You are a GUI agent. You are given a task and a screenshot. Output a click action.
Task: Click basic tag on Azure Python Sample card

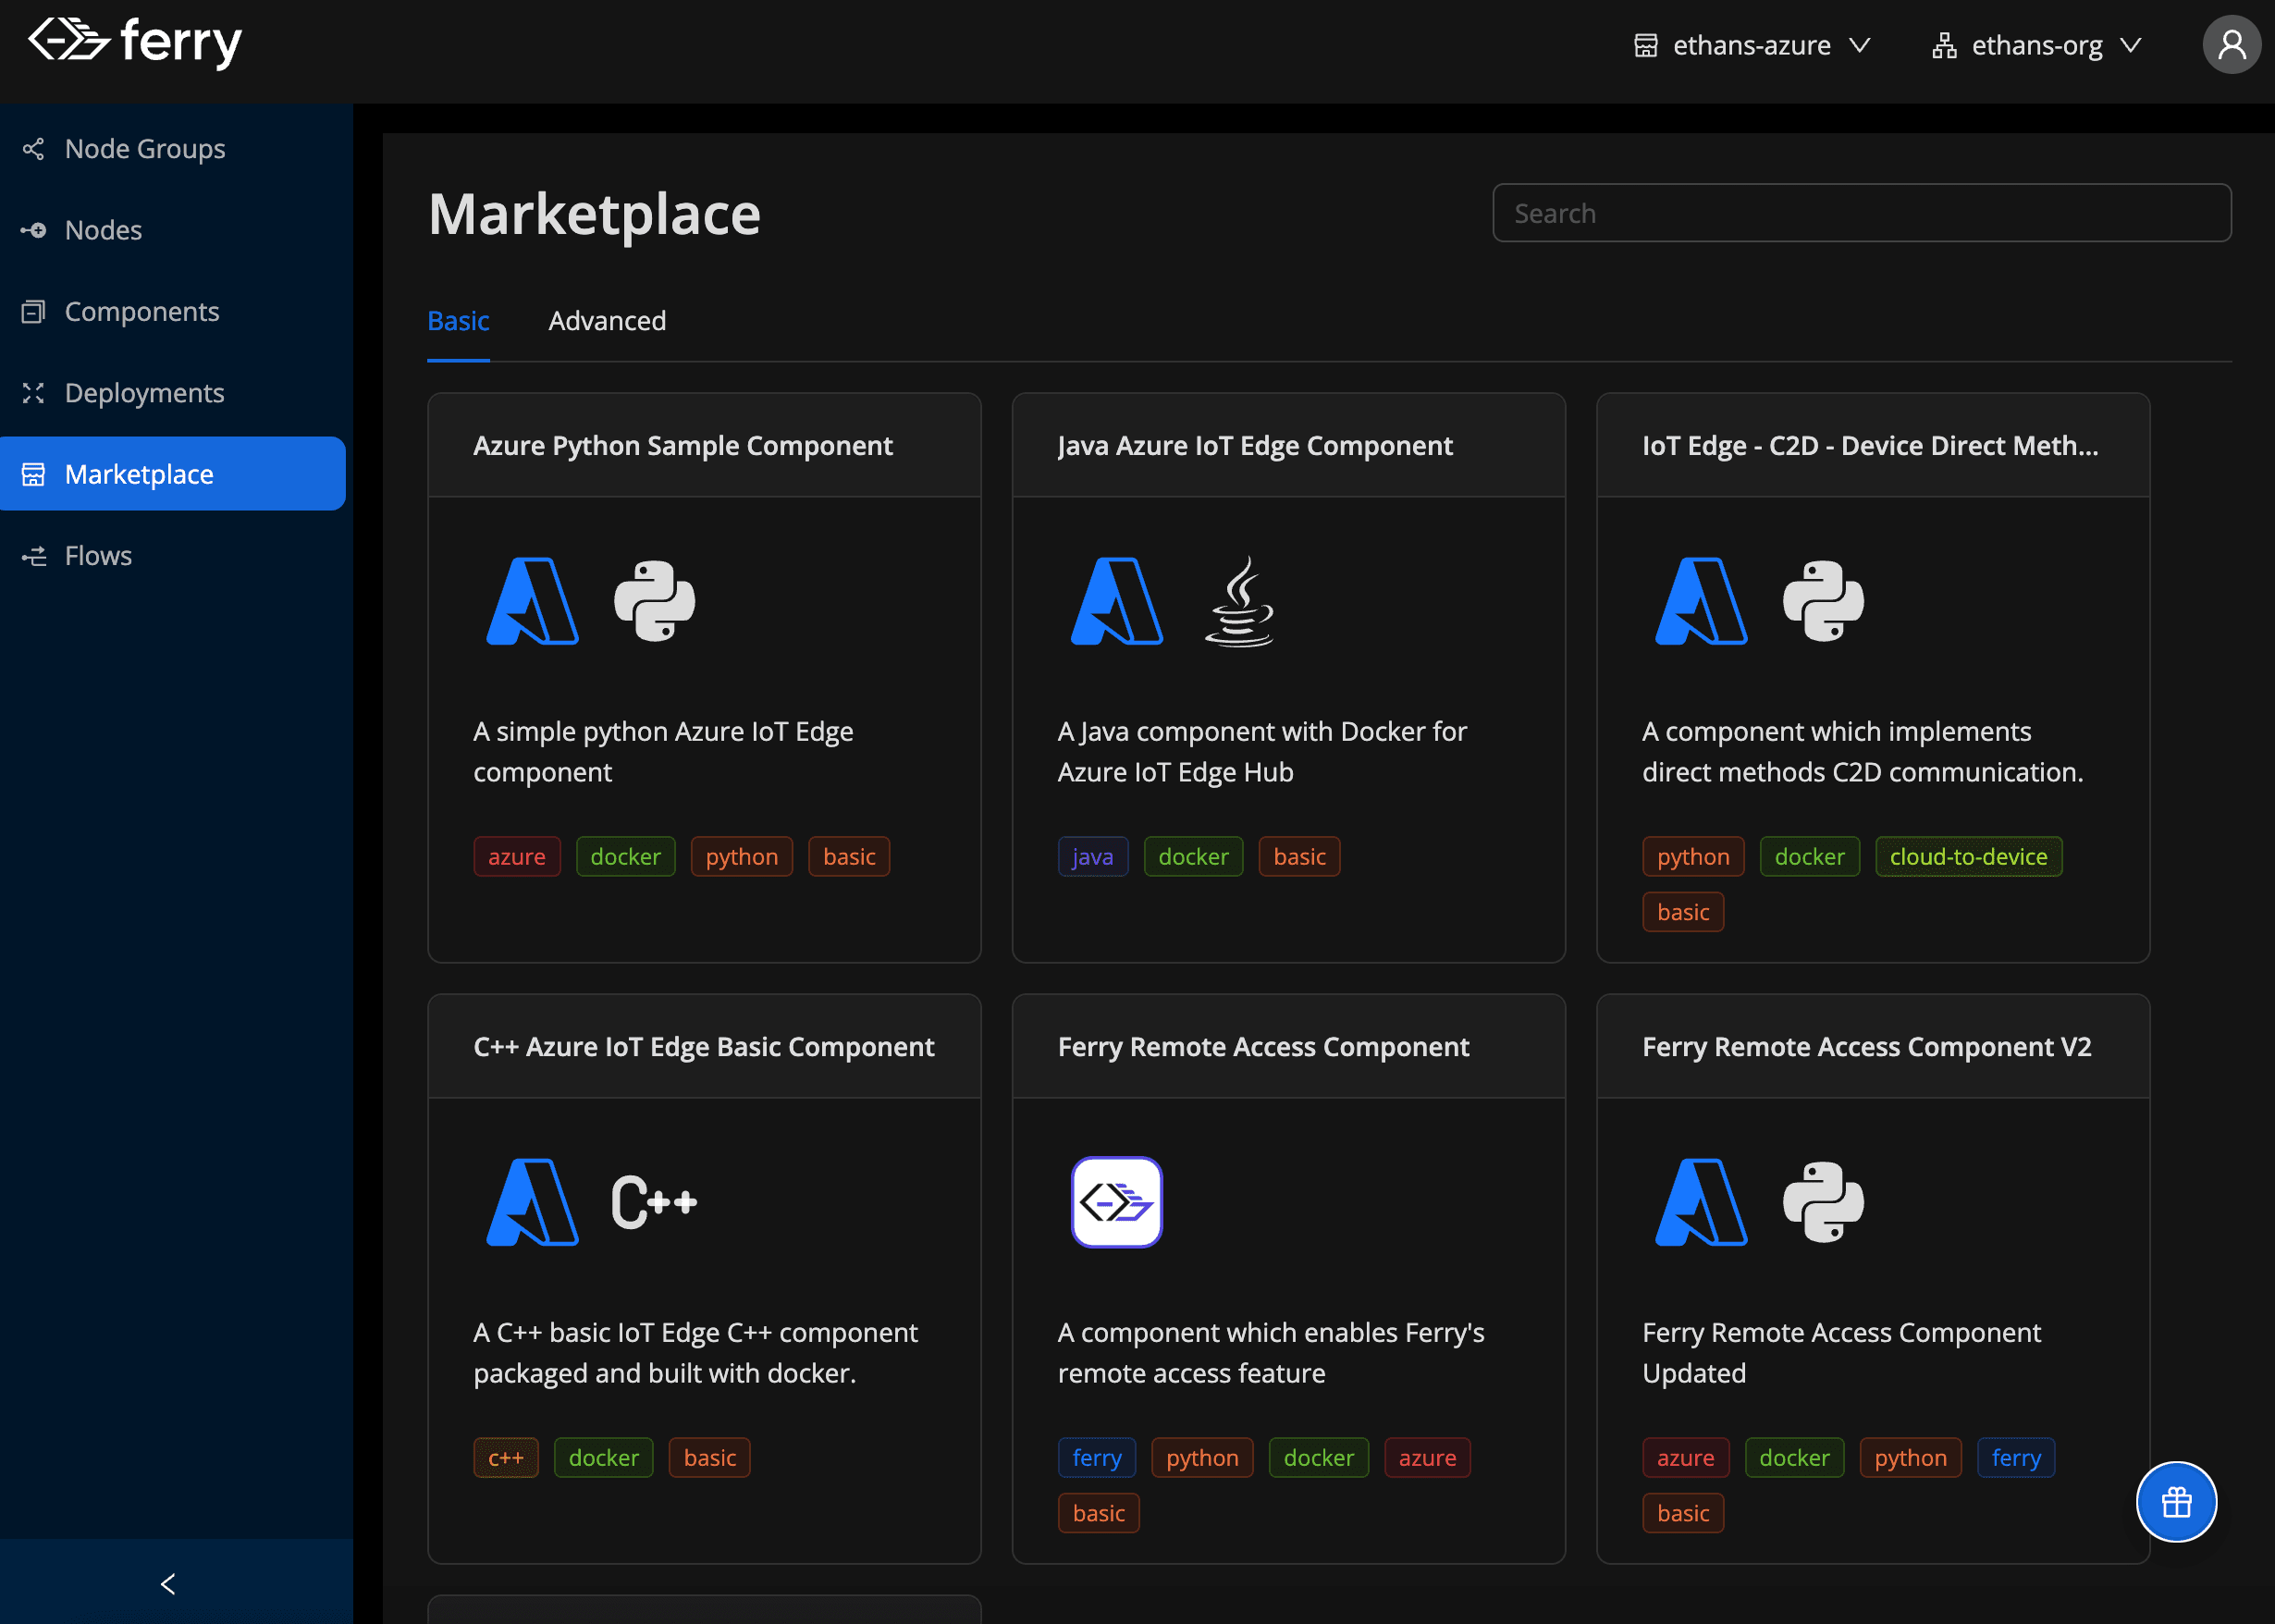pos(849,857)
